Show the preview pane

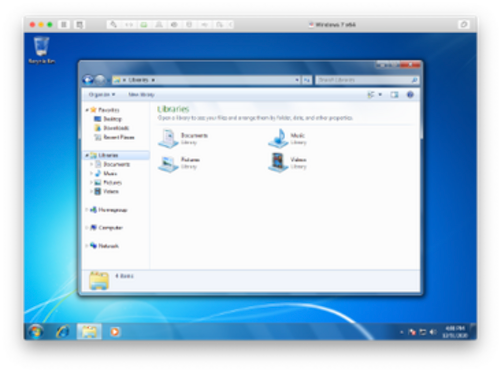pyautogui.click(x=394, y=95)
